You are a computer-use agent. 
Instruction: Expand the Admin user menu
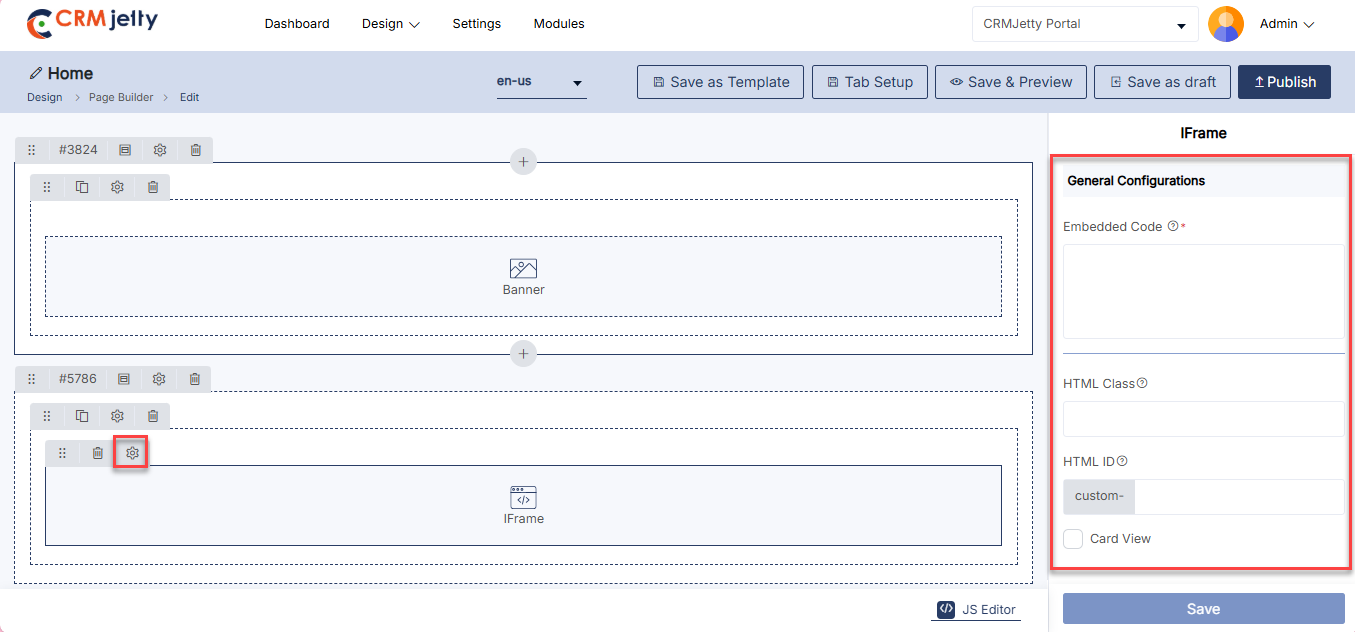click(1286, 24)
